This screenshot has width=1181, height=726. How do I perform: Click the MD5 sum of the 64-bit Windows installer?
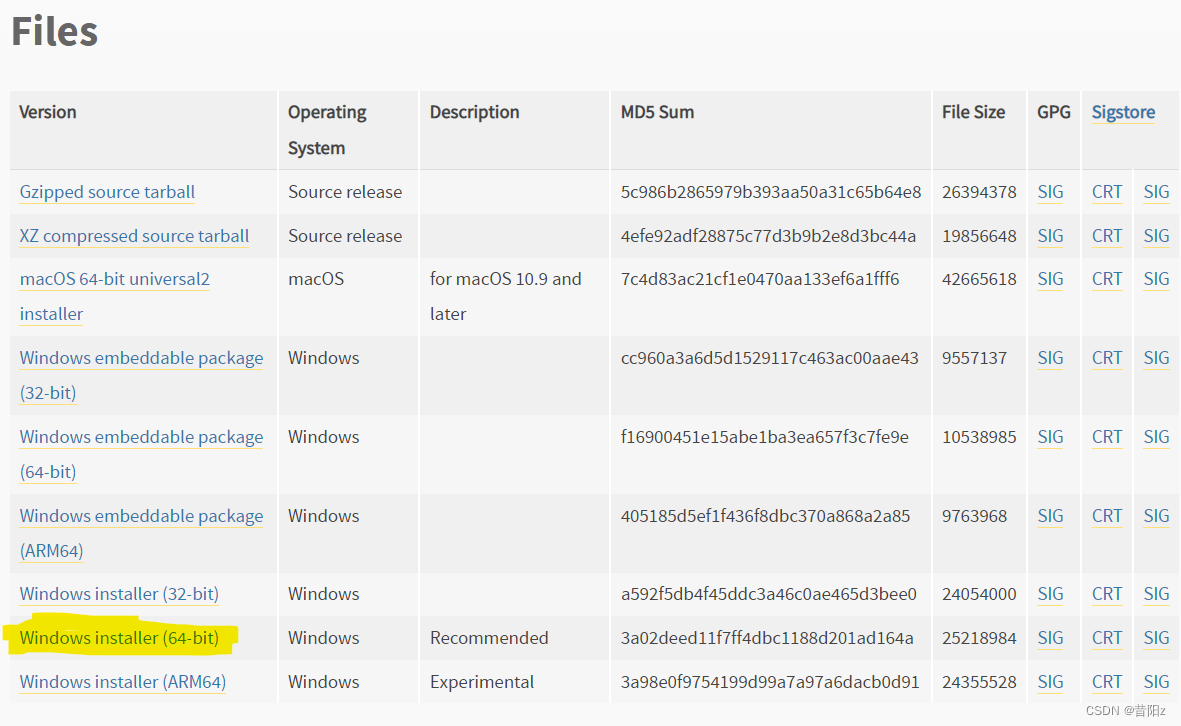point(767,638)
